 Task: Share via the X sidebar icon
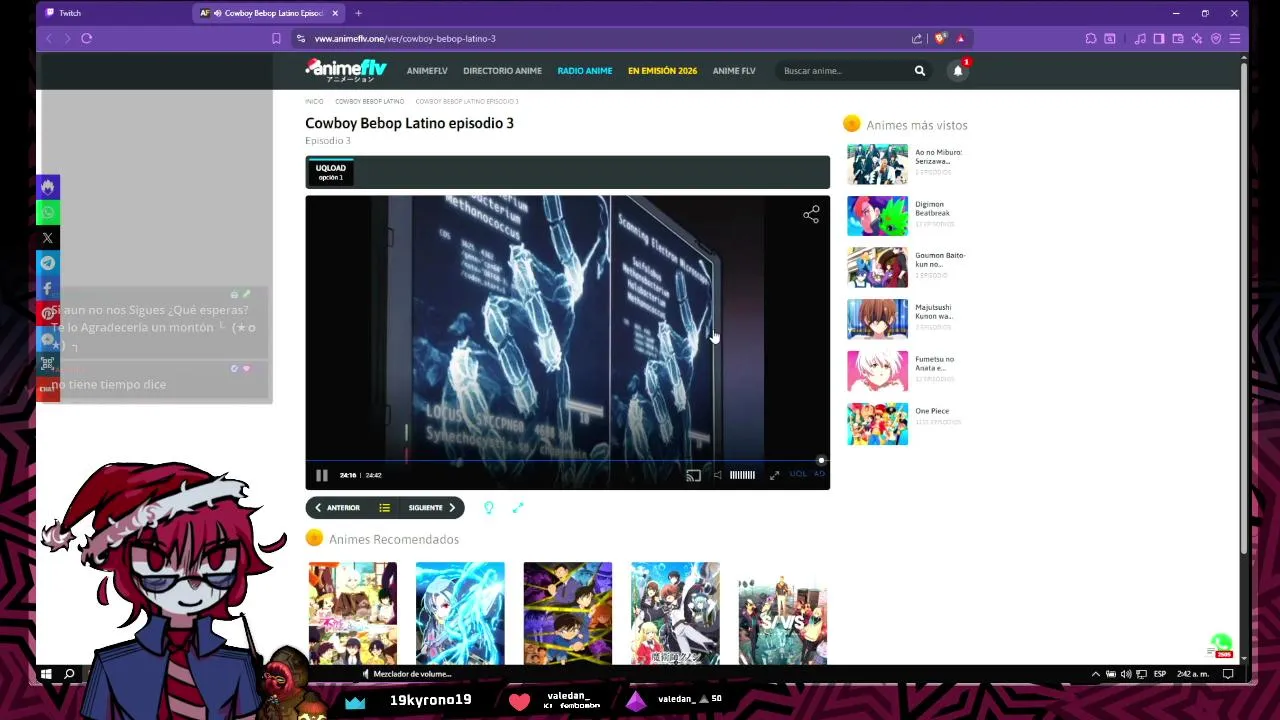[48, 238]
